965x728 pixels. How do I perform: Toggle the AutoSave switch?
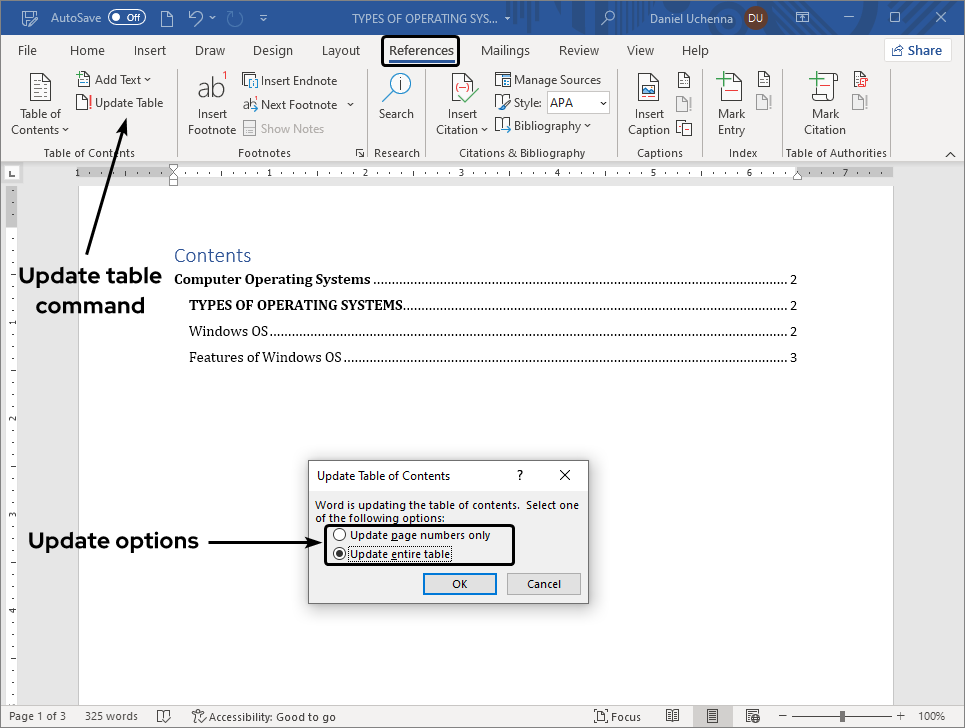[x=126, y=18]
